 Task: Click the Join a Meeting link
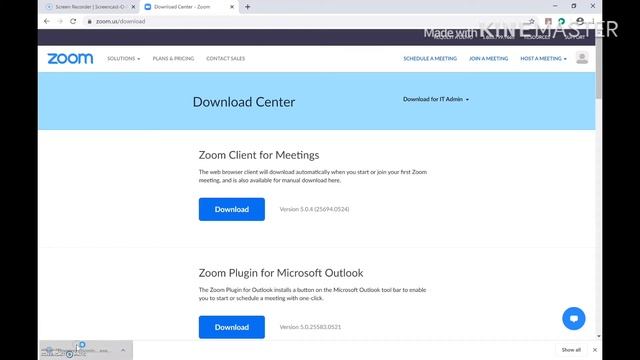point(489,58)
